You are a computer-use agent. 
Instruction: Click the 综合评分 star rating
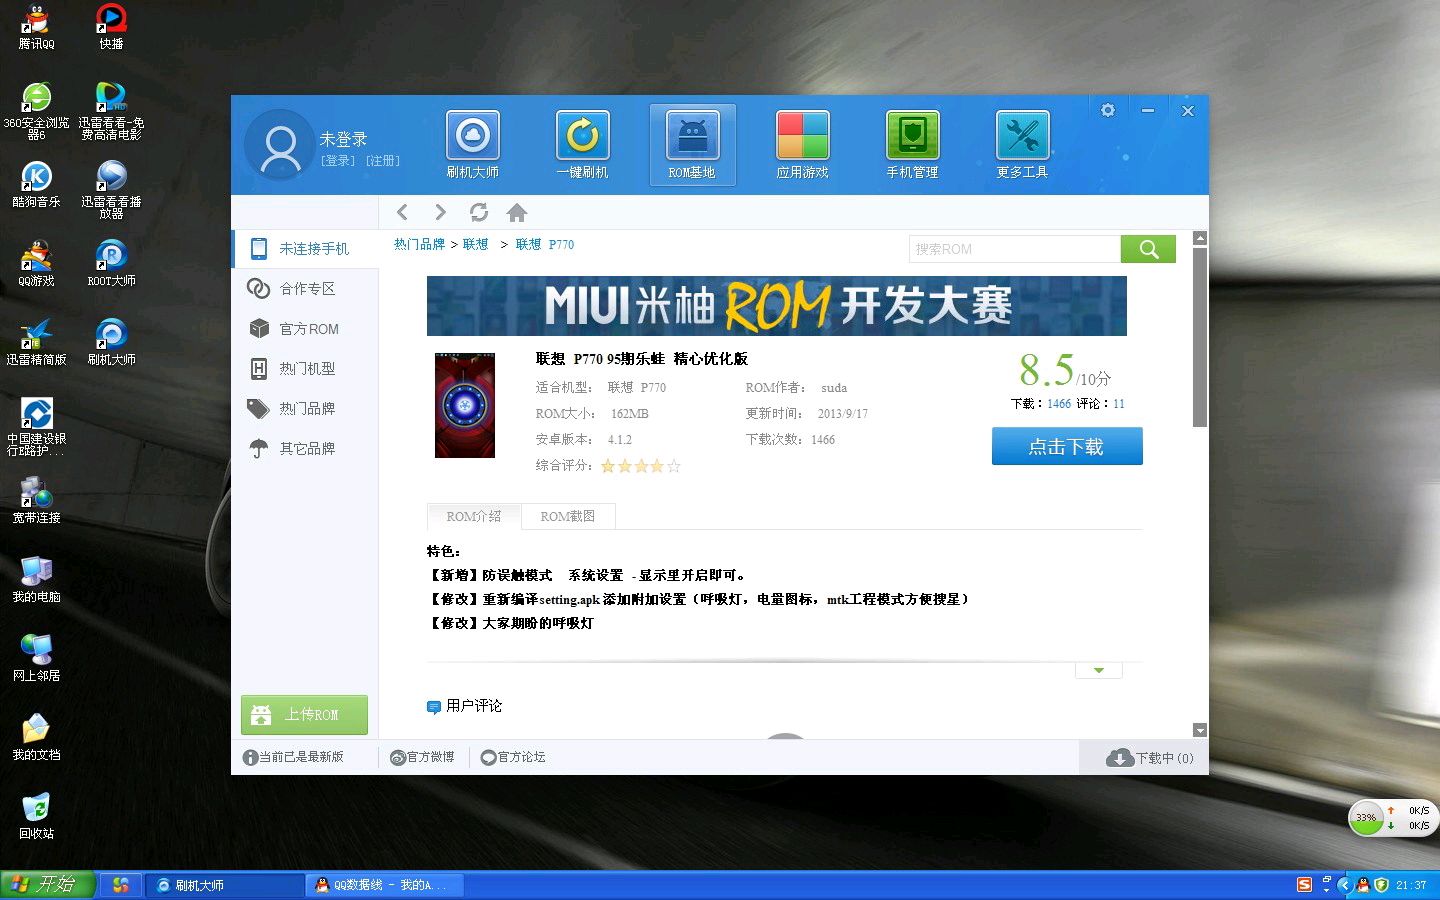point(640,466)
